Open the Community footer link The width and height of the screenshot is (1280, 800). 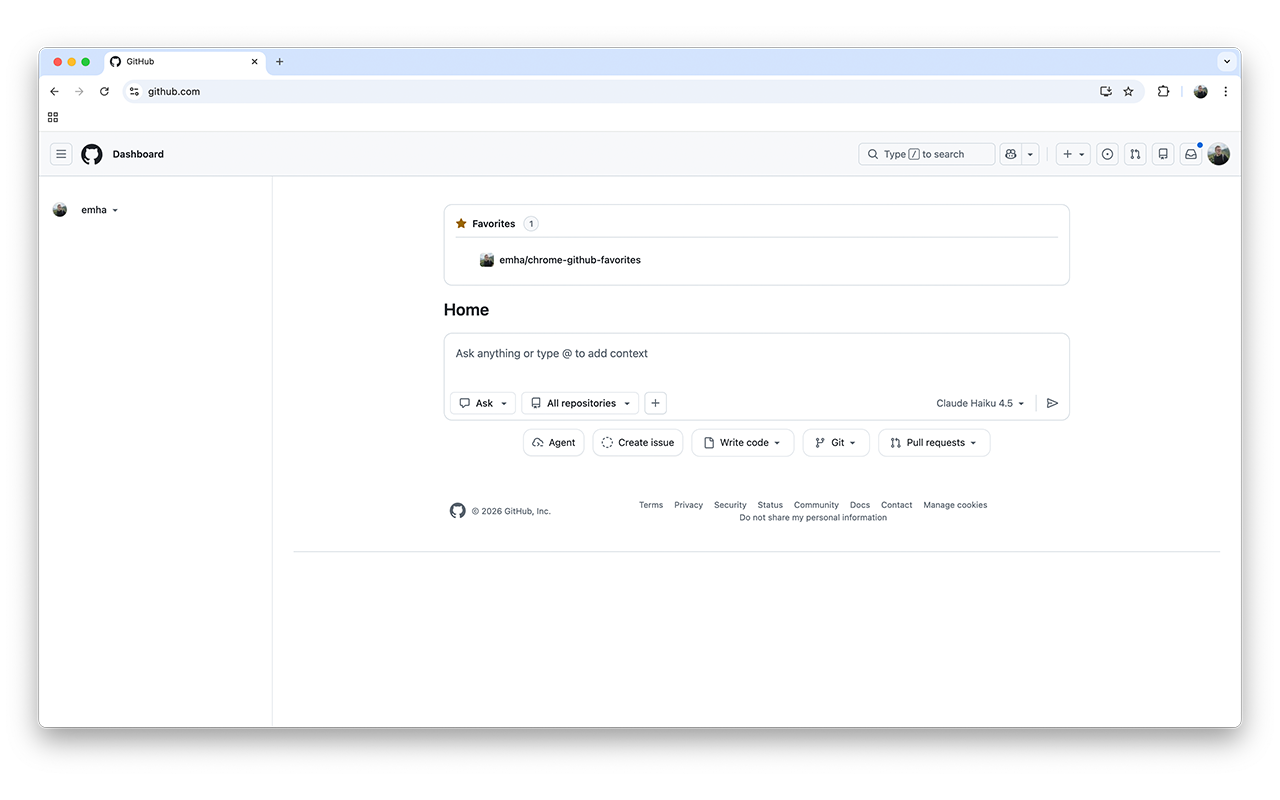(816, 505)
